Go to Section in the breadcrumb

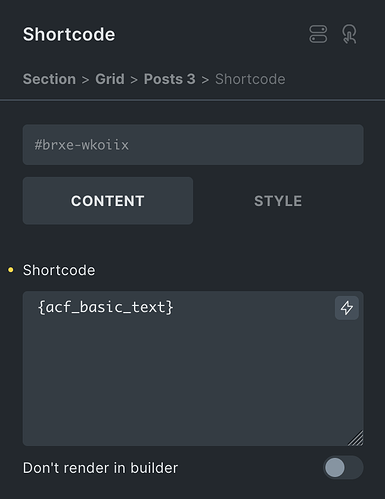pos(49,79)
